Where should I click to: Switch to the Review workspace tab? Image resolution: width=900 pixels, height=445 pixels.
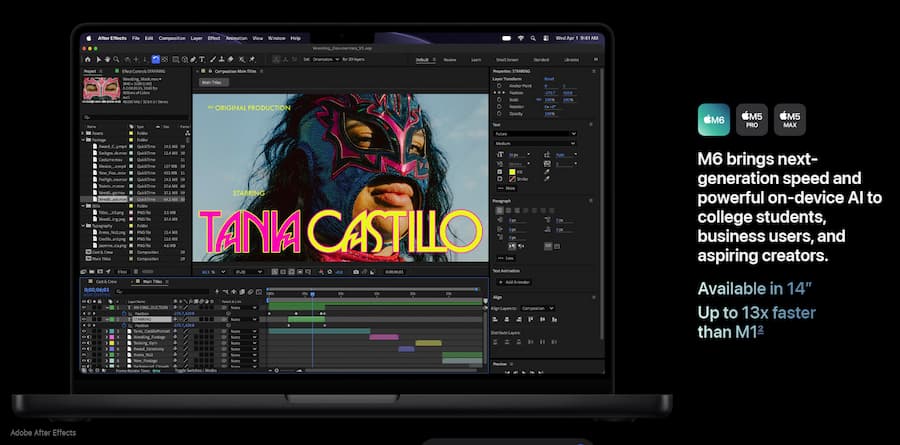point(450,60)
